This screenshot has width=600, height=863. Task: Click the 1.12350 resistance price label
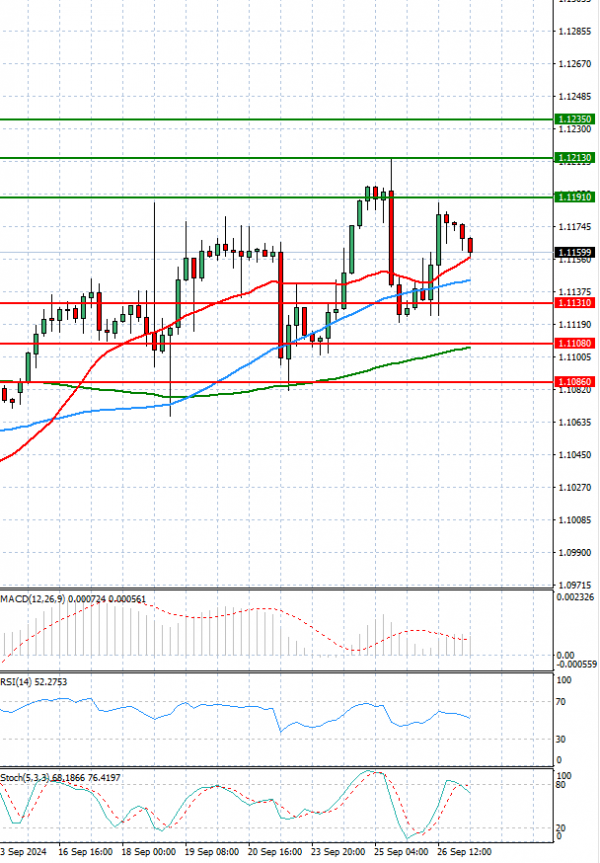tap(575, 119)
